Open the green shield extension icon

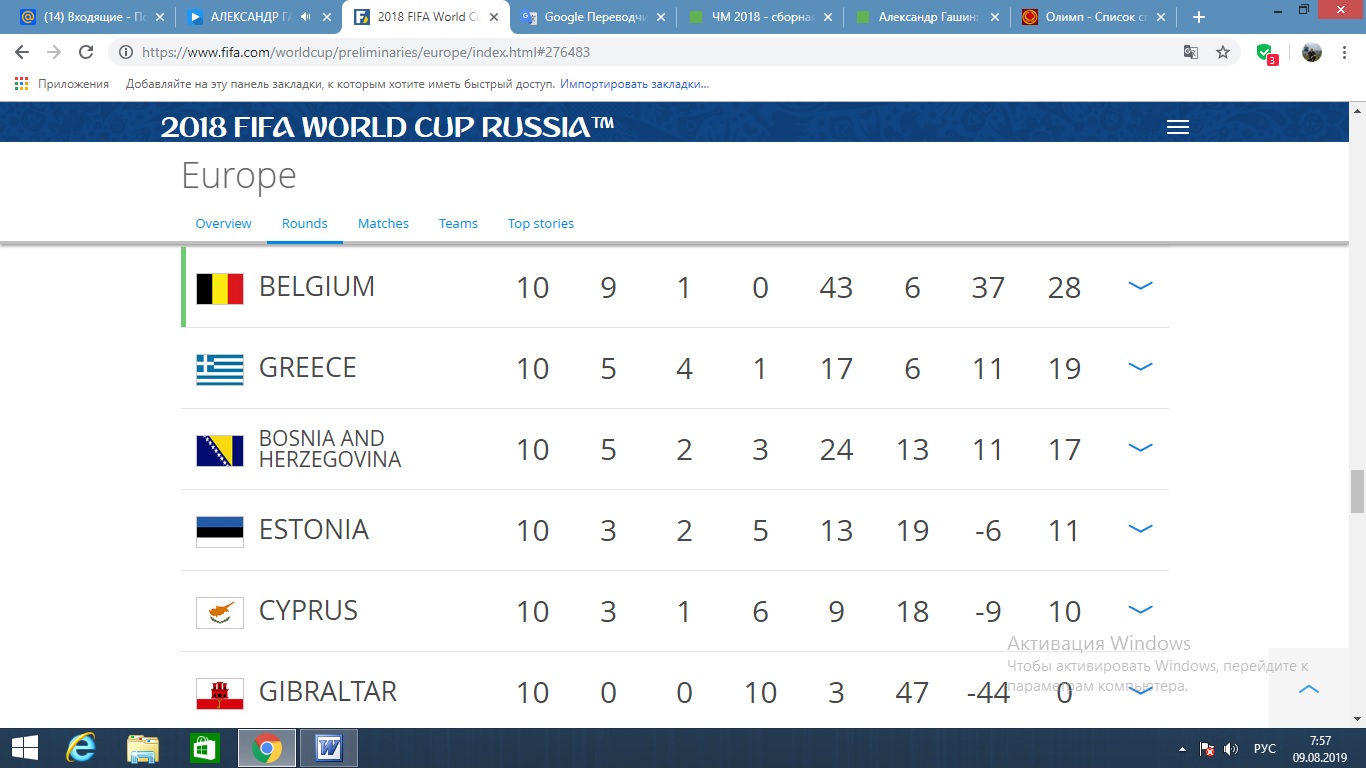click(x=1266, y=54)
